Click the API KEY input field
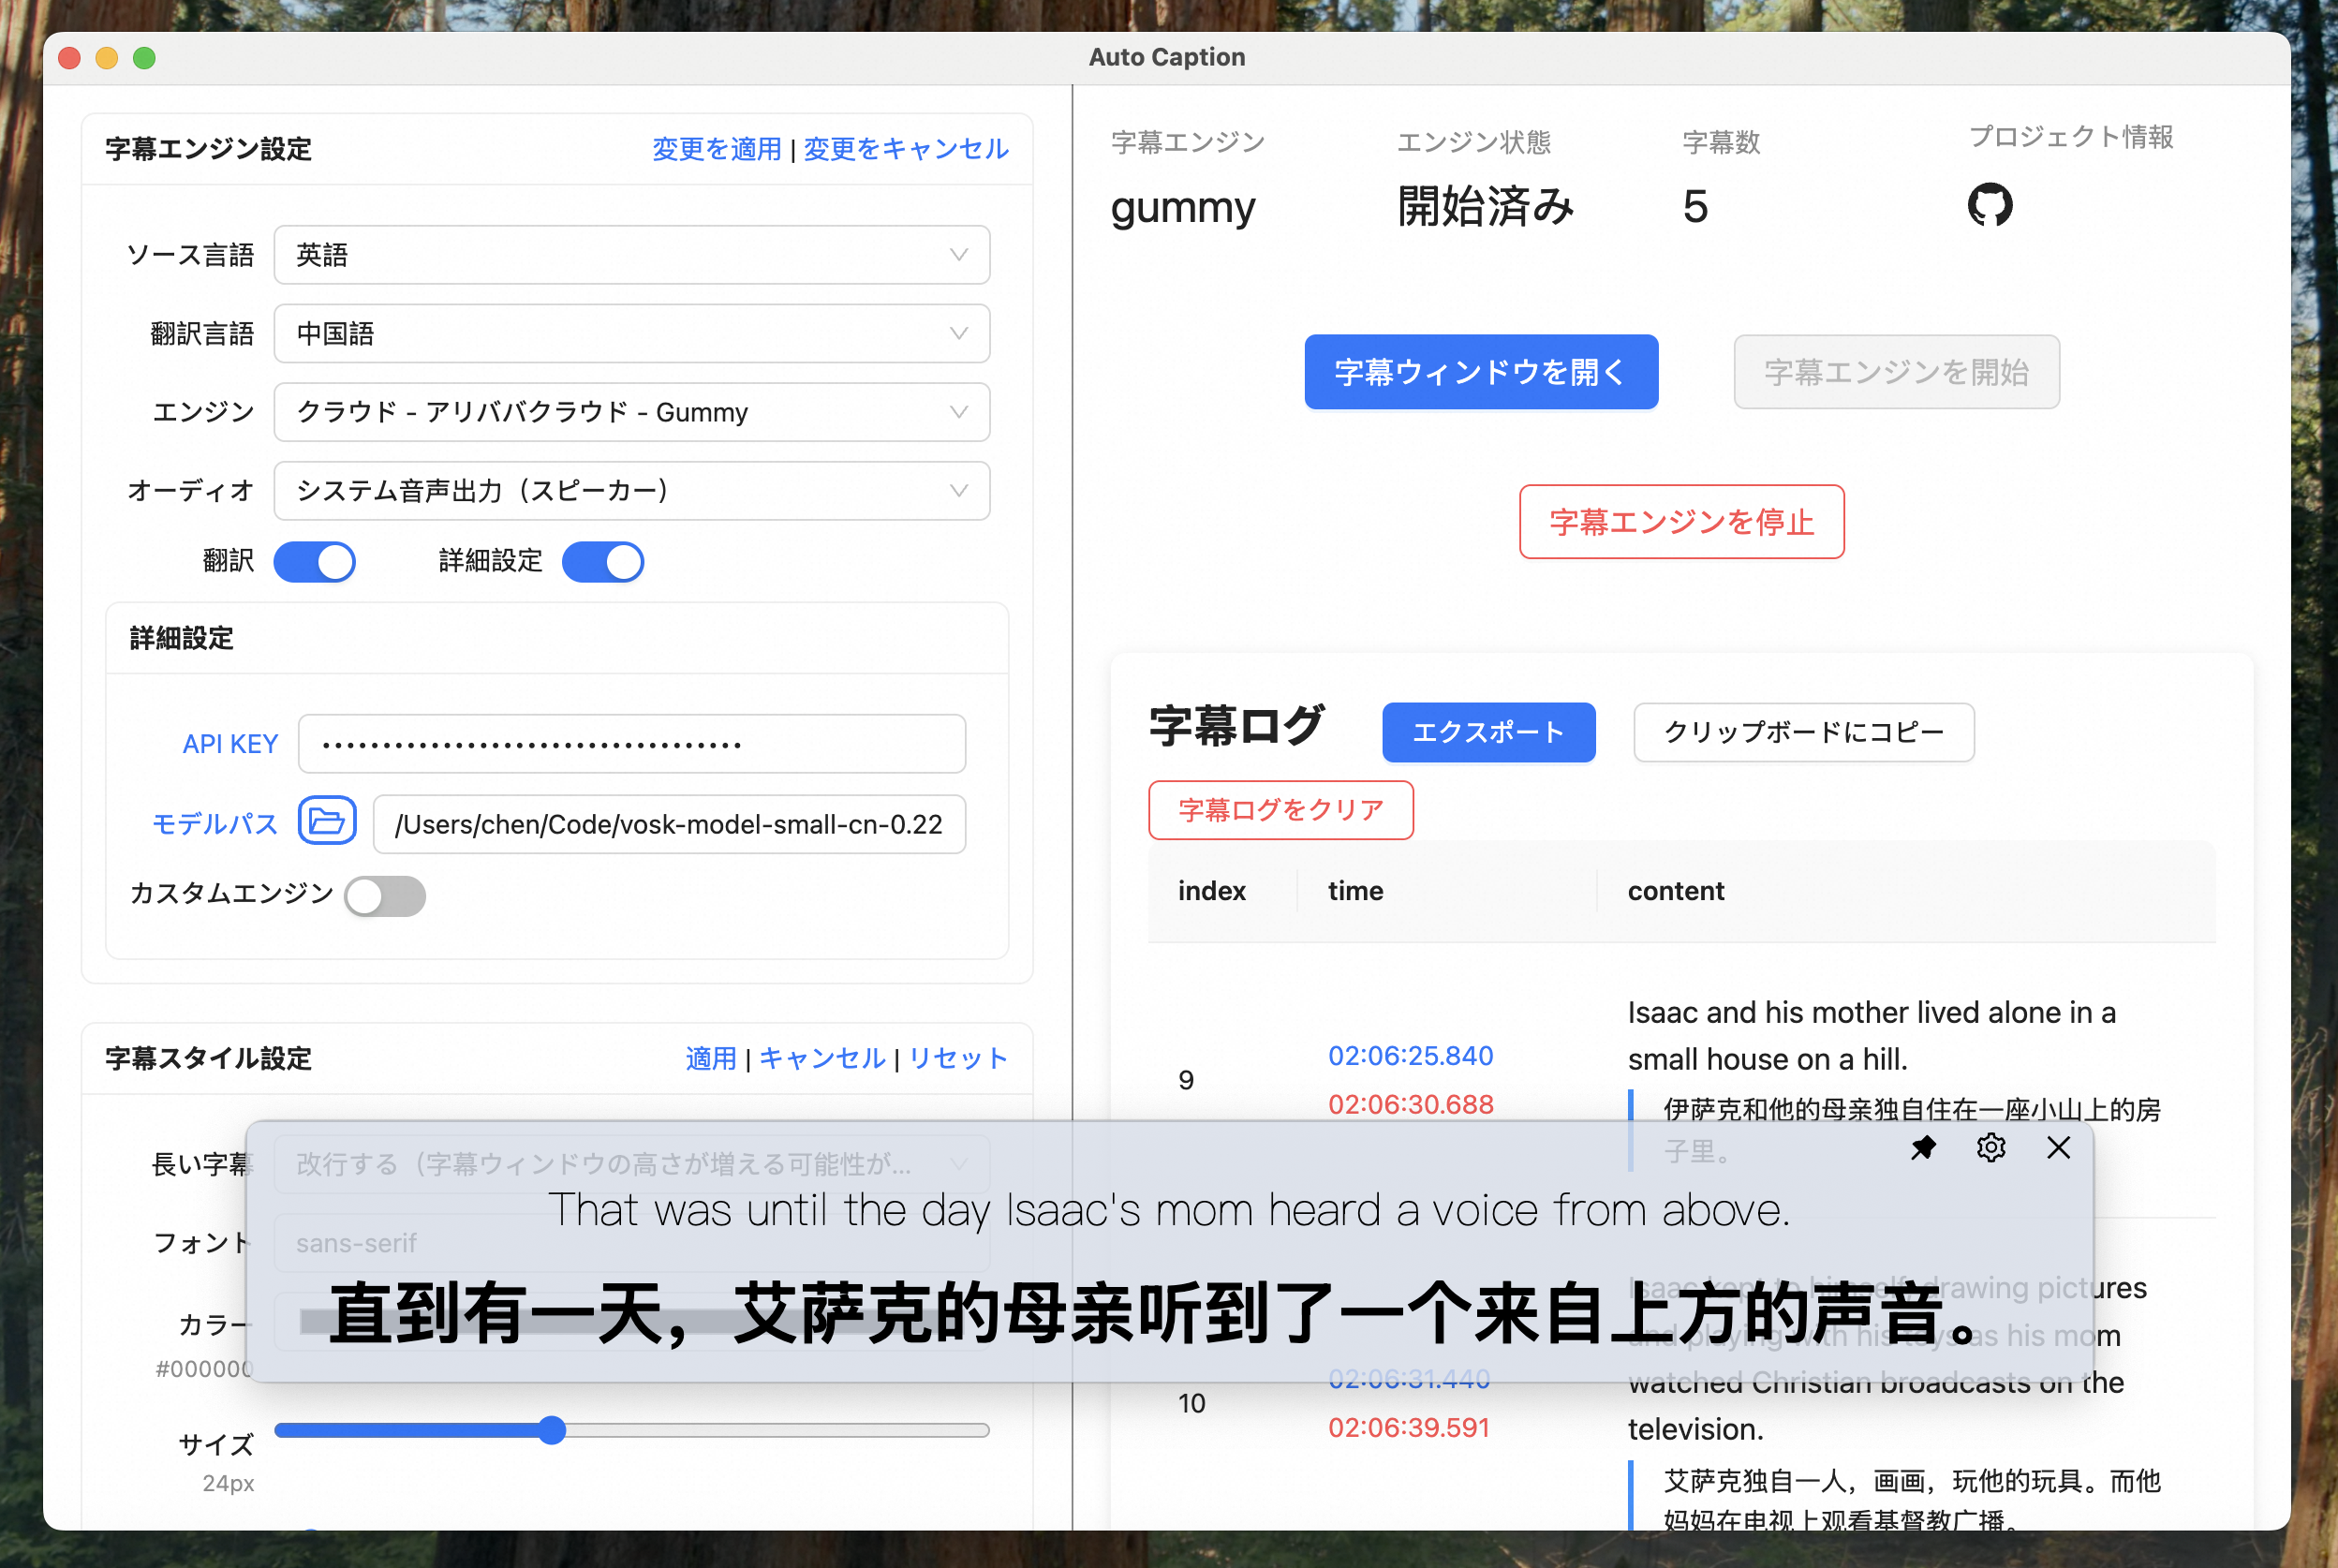The width and height of the screenshot is (2338, 1568). 631,744
